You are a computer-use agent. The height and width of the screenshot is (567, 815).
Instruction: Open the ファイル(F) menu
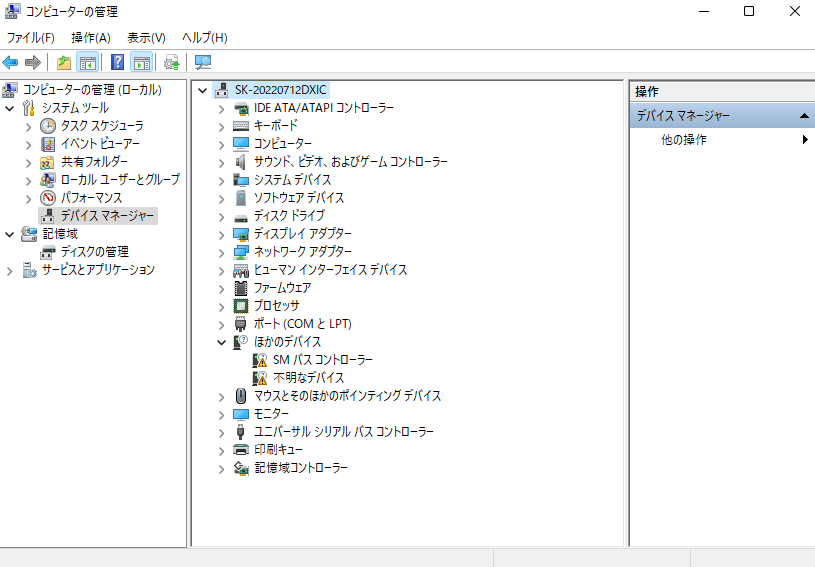pos(31,37)
